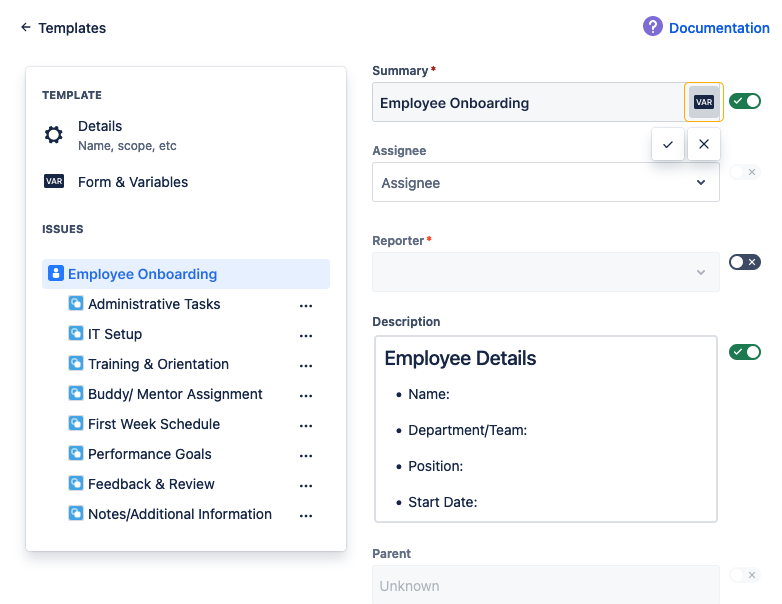The width and height of the screenshot is (782, 604).
Task: Open more options for Administrative Tasks
Action: pyautogui.click(x=306, y=305)
